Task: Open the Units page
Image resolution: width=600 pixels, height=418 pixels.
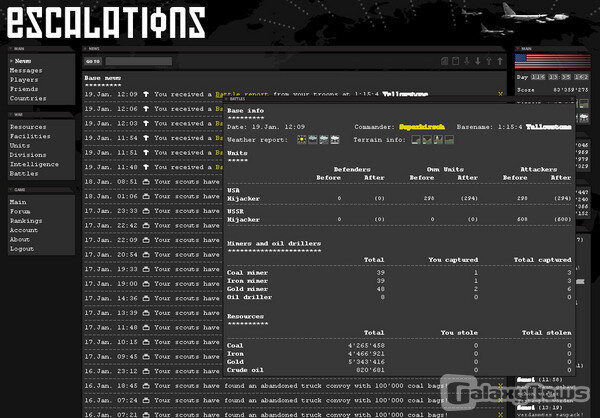Action: (20, 145)
